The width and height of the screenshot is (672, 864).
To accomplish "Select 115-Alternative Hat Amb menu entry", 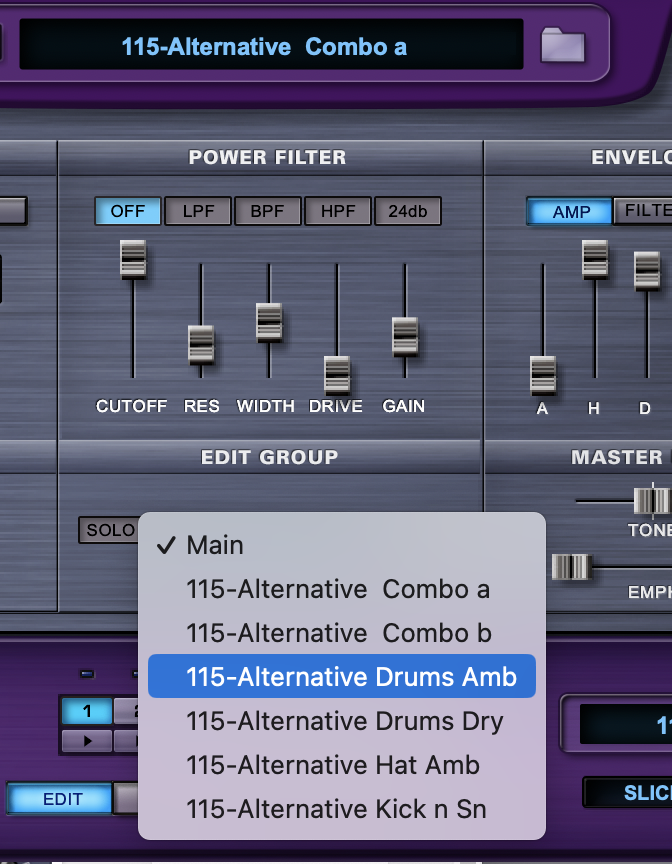I will [x=342, y=765].
